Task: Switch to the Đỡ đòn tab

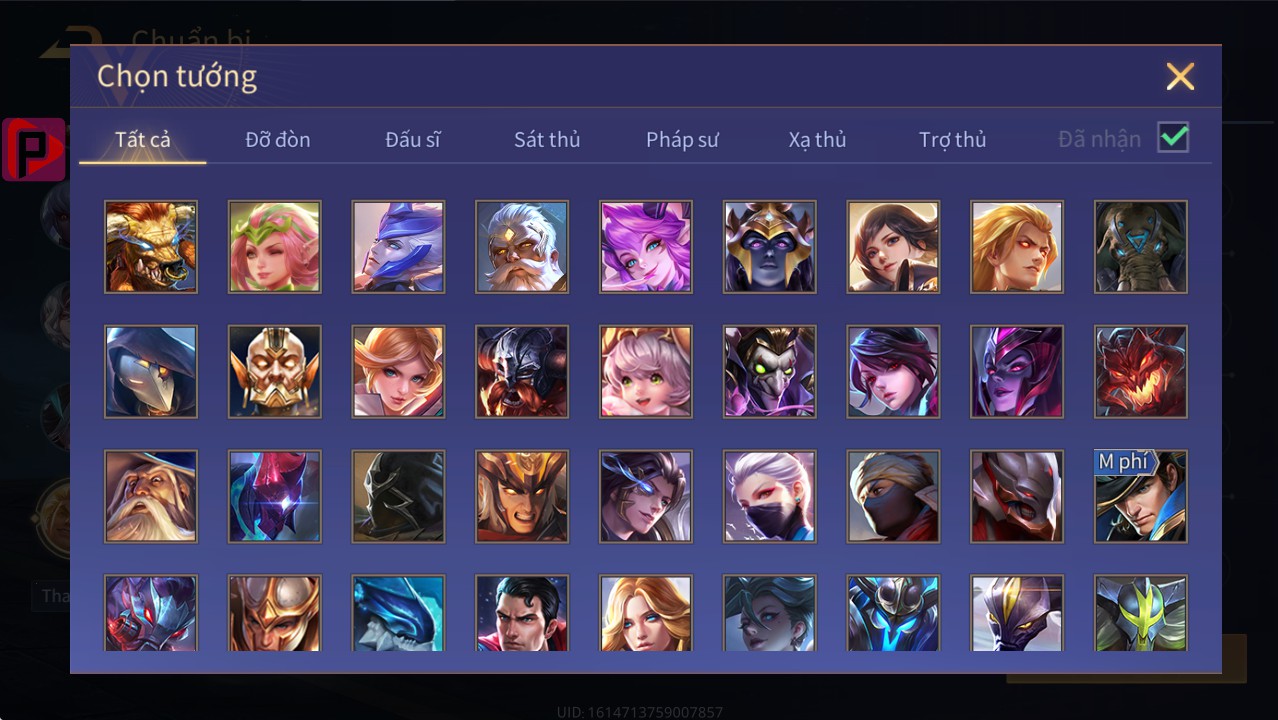Action: point(278,140)
